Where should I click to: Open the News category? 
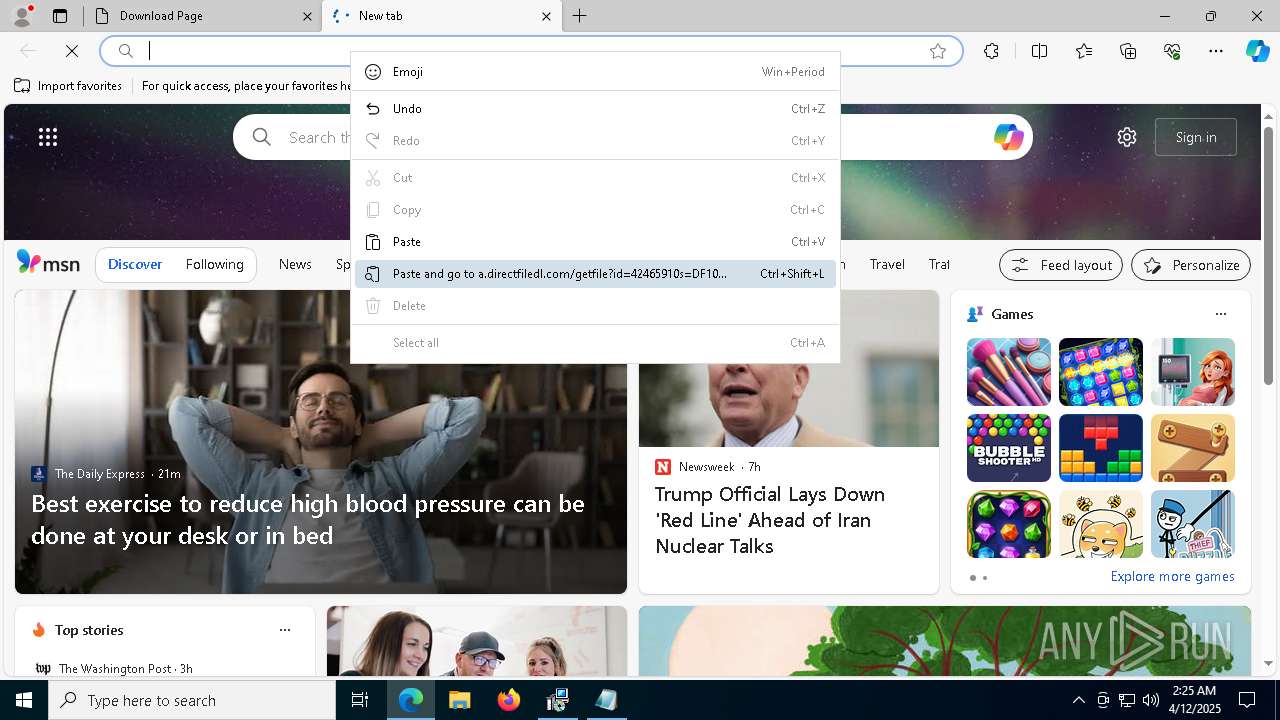[295, 264]
